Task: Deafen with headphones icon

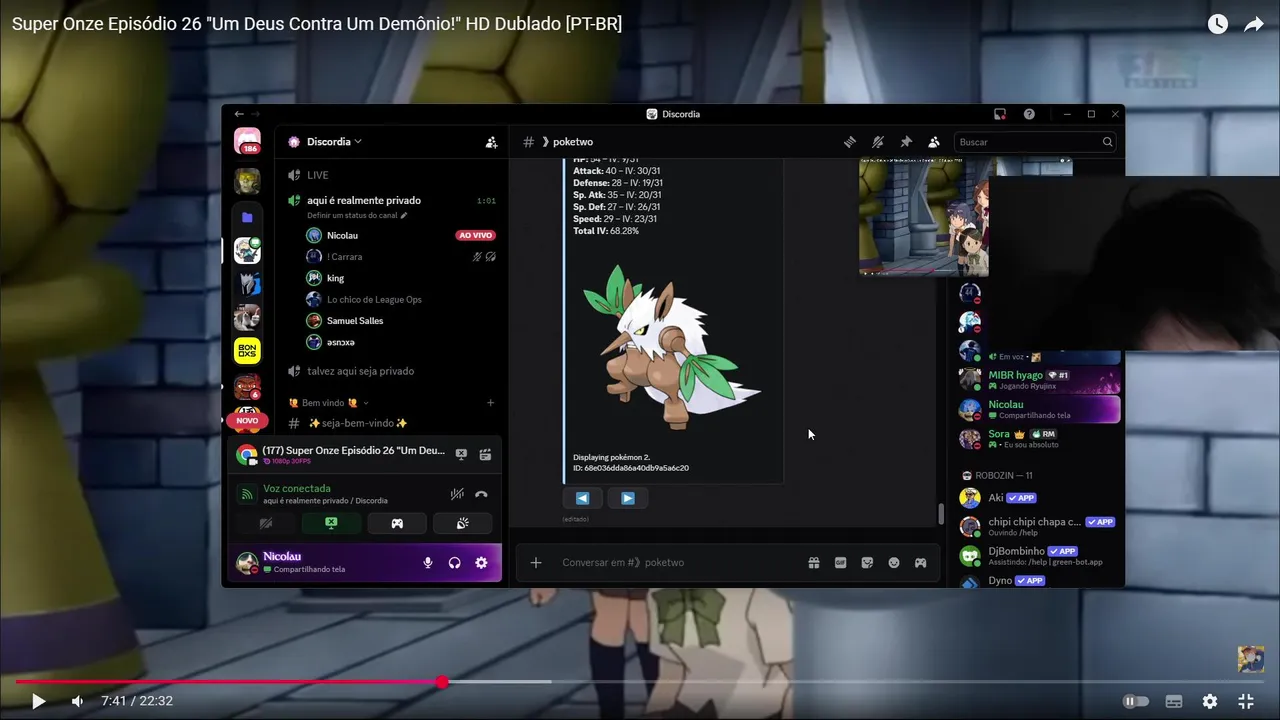Action: (455, 563)
